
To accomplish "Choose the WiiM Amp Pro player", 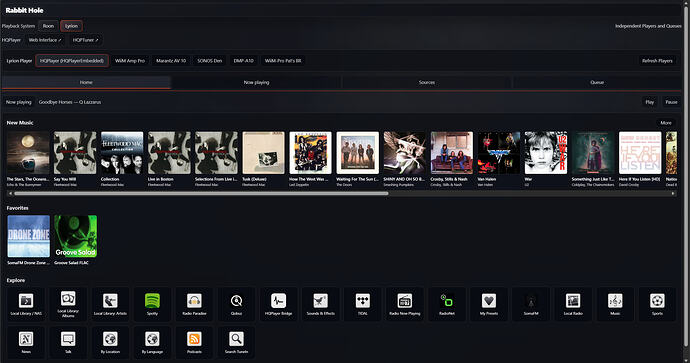I will point(130,61).
